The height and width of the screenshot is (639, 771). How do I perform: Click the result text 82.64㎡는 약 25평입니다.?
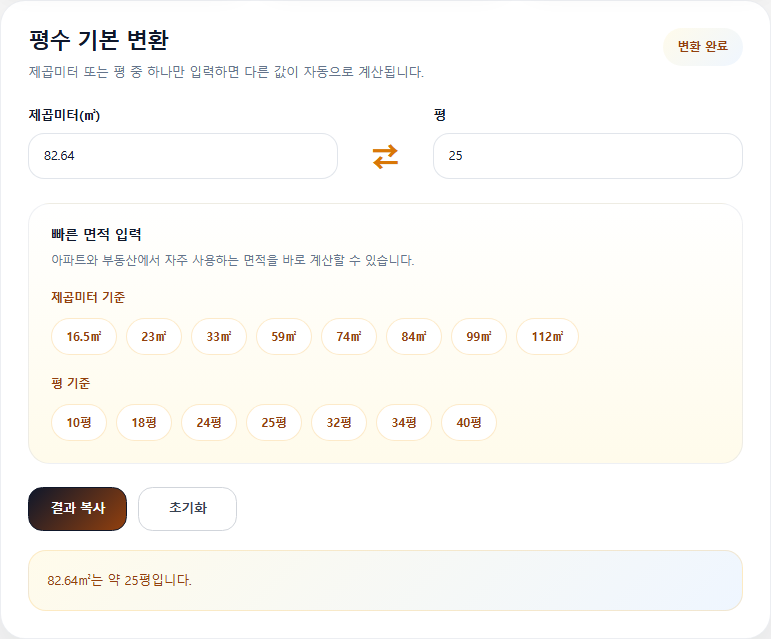119,580
